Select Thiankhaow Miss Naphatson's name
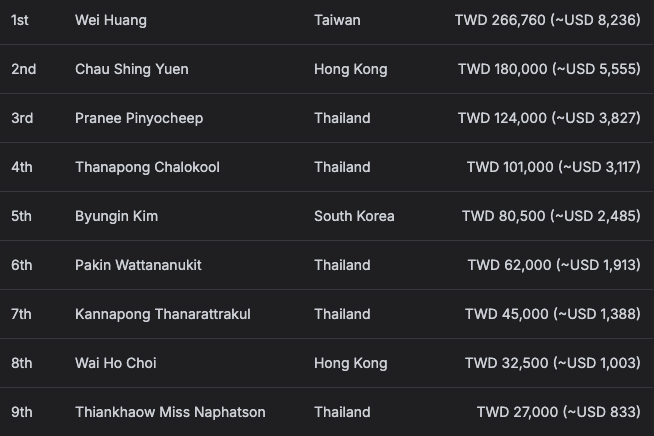 click(x=170, y=412)
